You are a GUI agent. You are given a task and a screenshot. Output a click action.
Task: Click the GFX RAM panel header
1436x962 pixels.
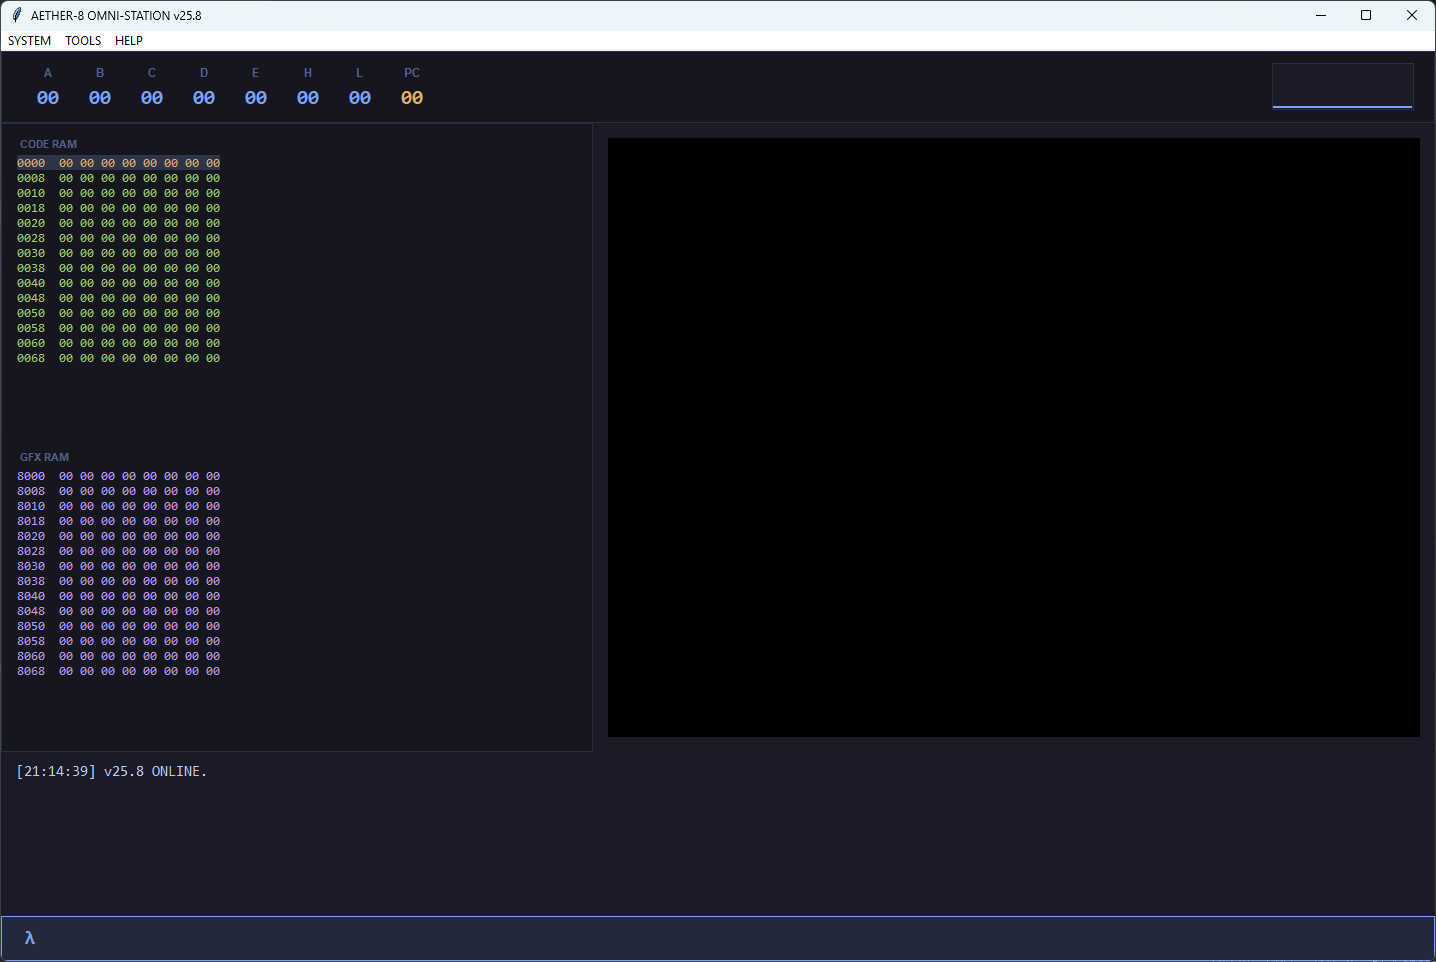point(44,456)
